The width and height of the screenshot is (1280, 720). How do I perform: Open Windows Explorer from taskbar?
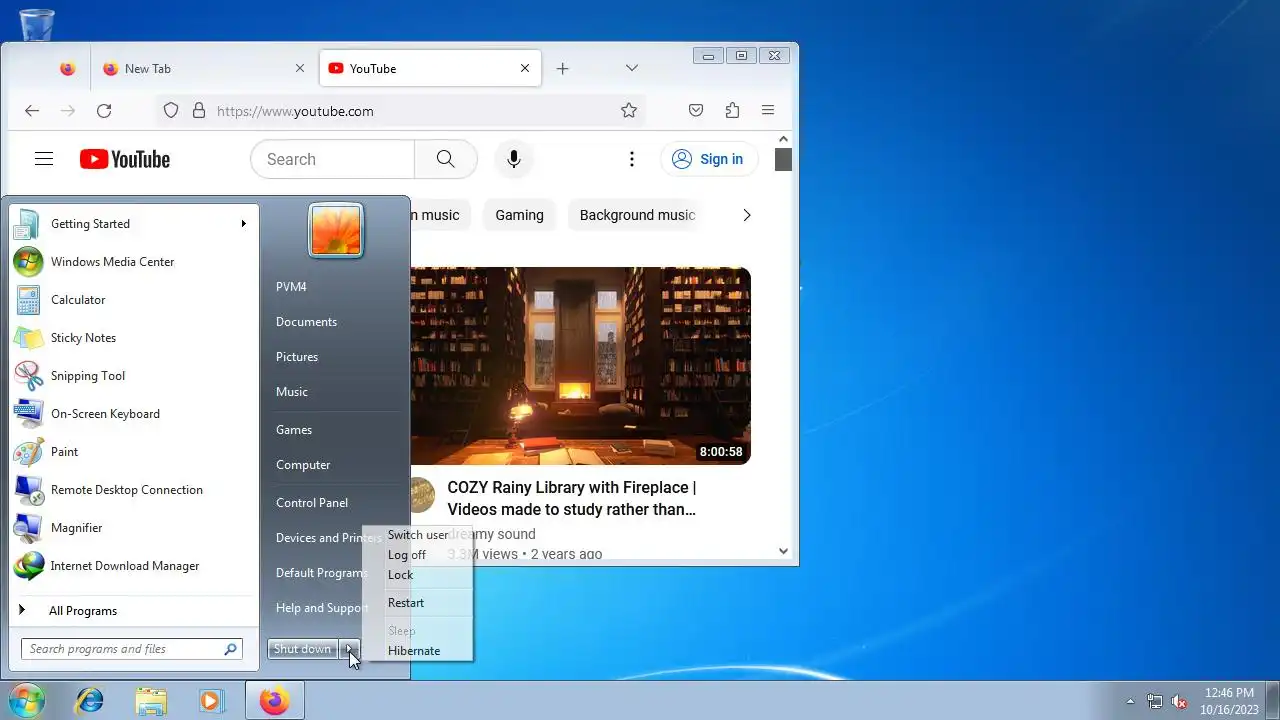[x=151, y=701]
